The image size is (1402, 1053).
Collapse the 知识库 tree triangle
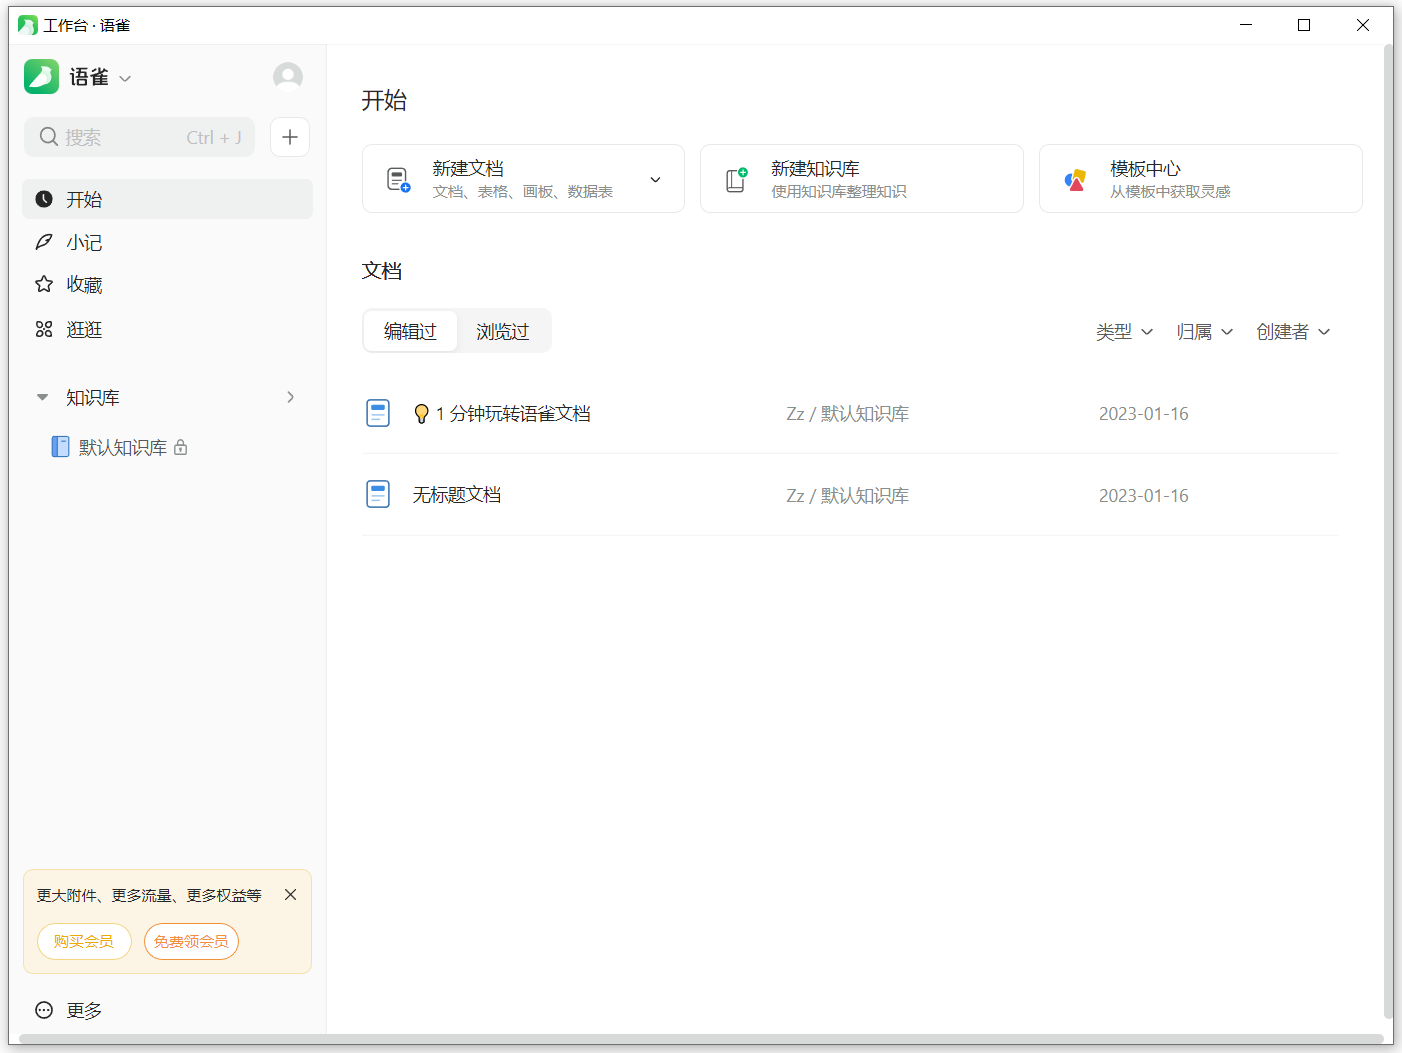click(42, 397)
